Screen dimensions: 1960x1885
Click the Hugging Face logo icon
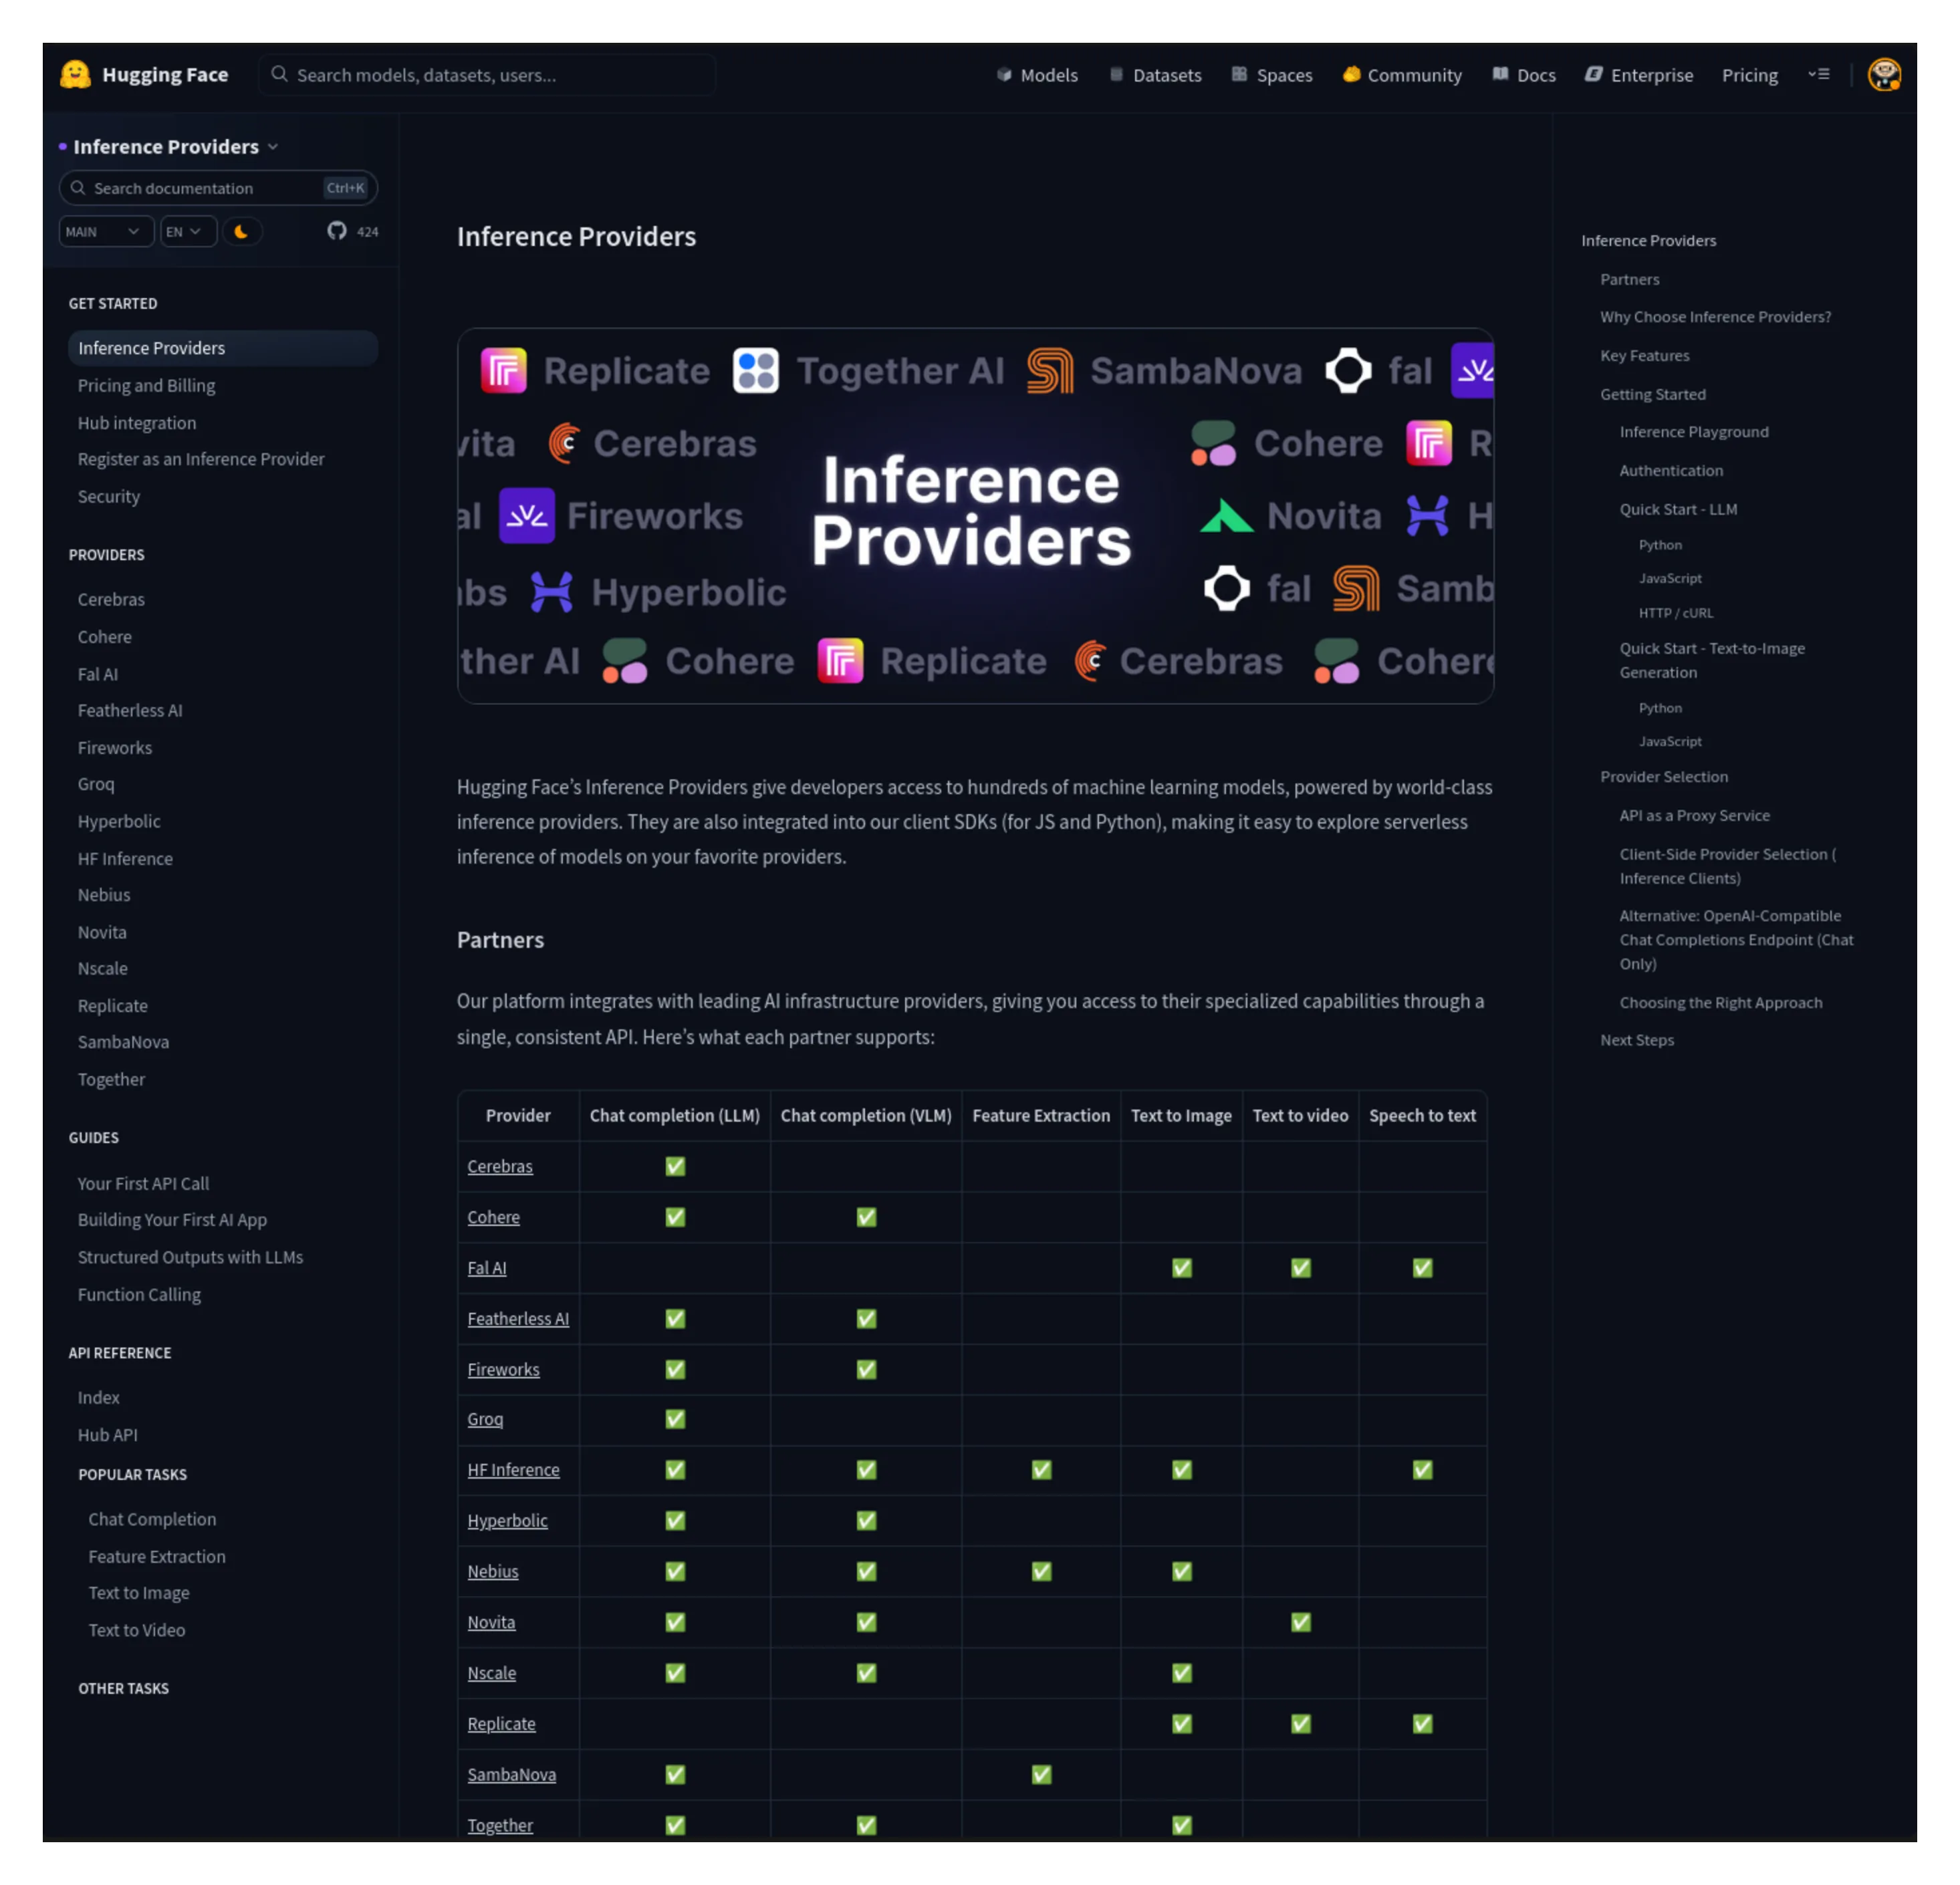[75, 75]
